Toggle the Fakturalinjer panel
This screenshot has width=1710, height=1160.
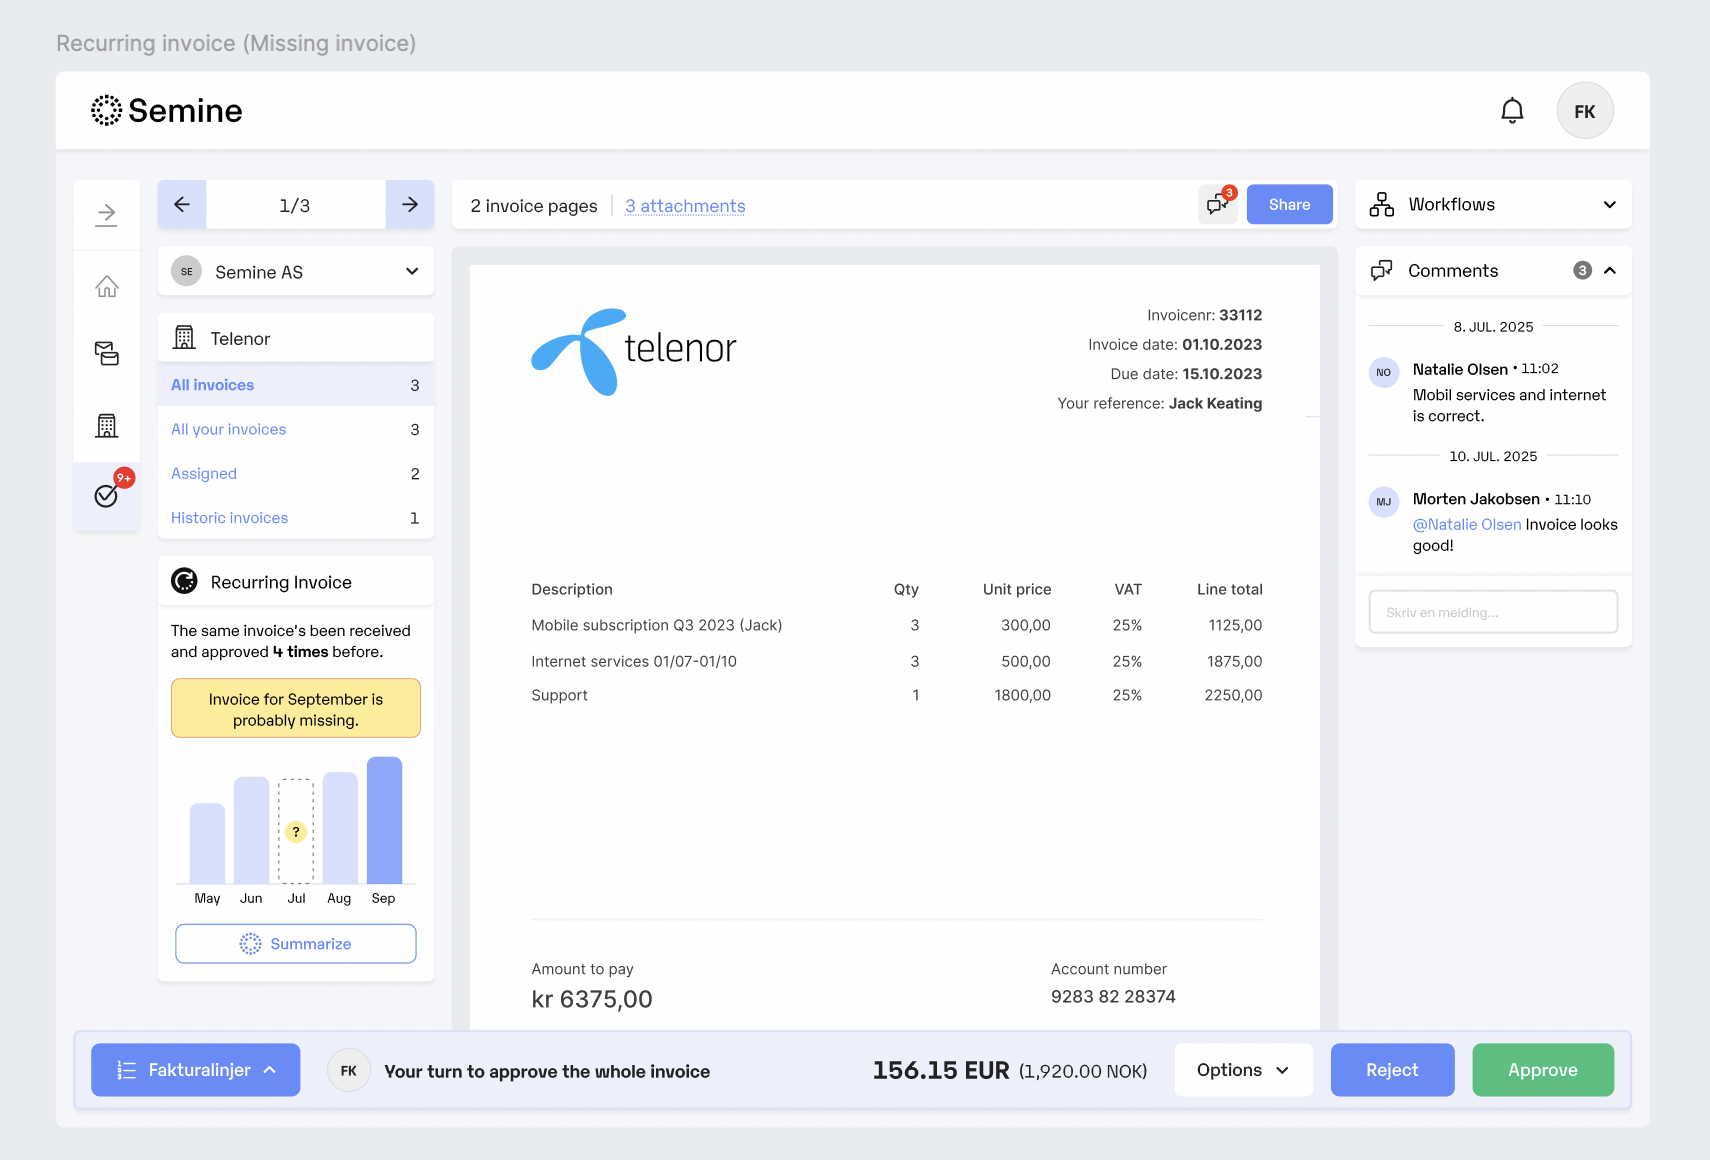(x=196, y=1070)
